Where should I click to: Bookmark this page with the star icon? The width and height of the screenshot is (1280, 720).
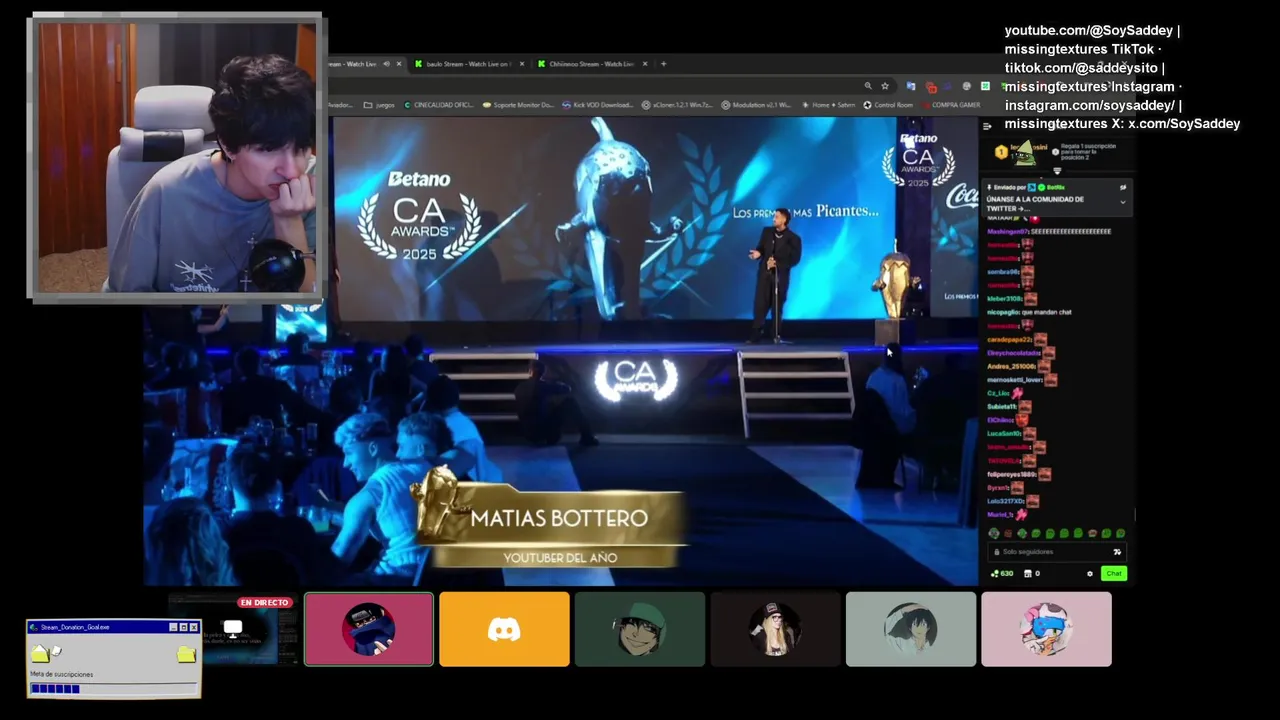tap(885, 86)
